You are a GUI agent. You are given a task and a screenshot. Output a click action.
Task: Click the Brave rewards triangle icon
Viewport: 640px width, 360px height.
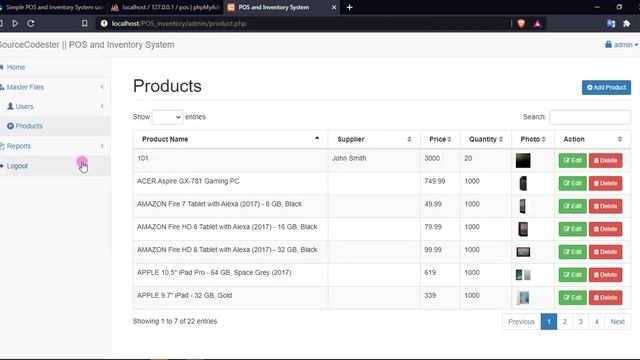click(537, 24)
